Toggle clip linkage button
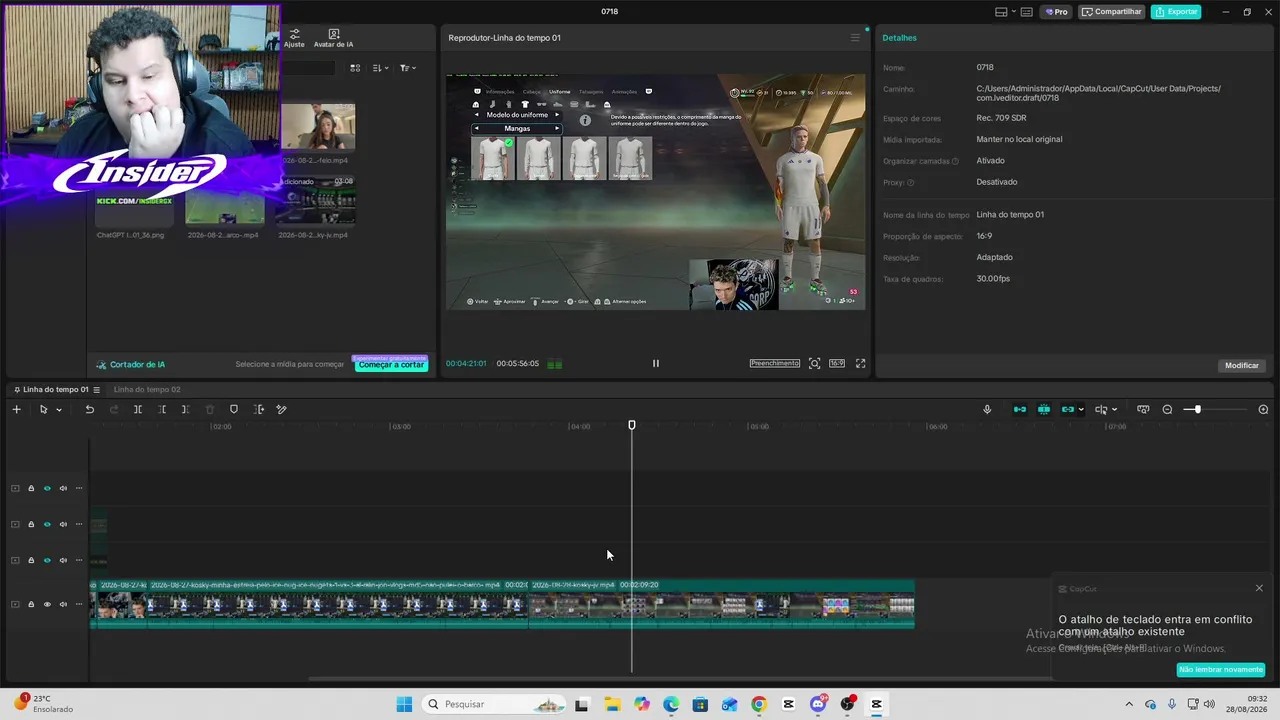This screenshot has height=720, width=1280. click(x=1068, y=409)
